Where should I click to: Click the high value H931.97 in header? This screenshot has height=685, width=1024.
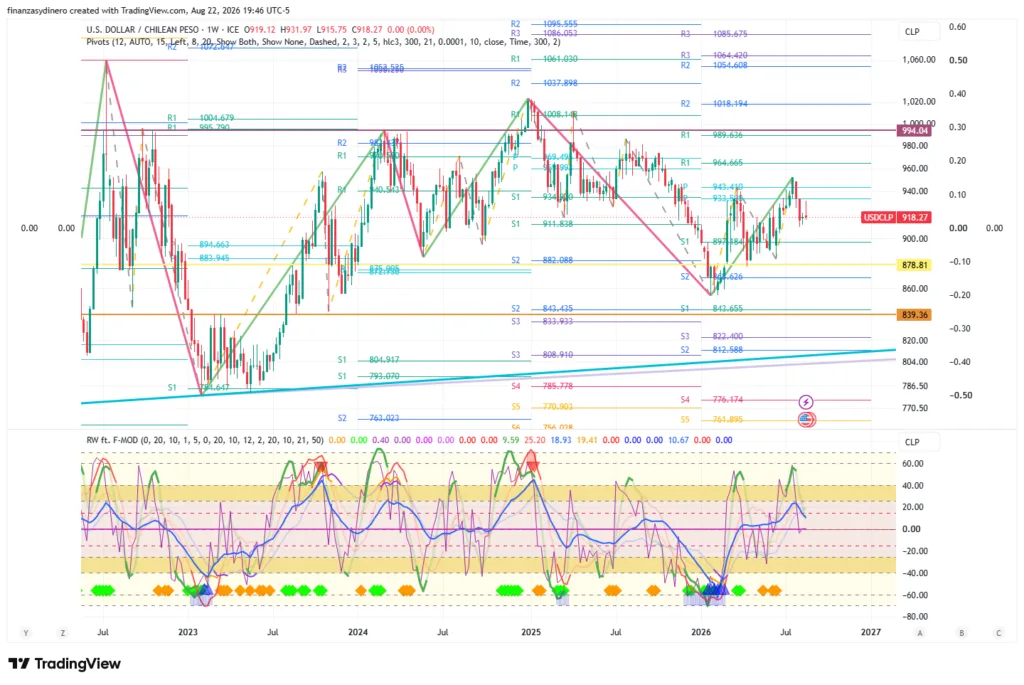[x=296, y=29]
